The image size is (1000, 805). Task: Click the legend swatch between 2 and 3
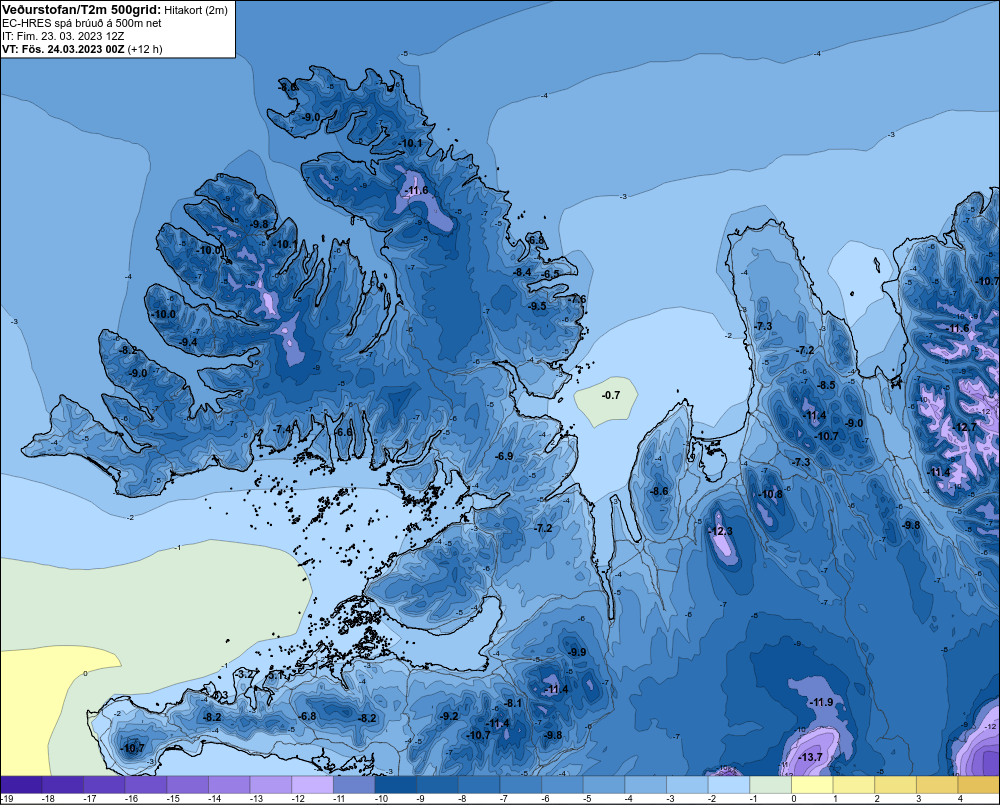895,785
